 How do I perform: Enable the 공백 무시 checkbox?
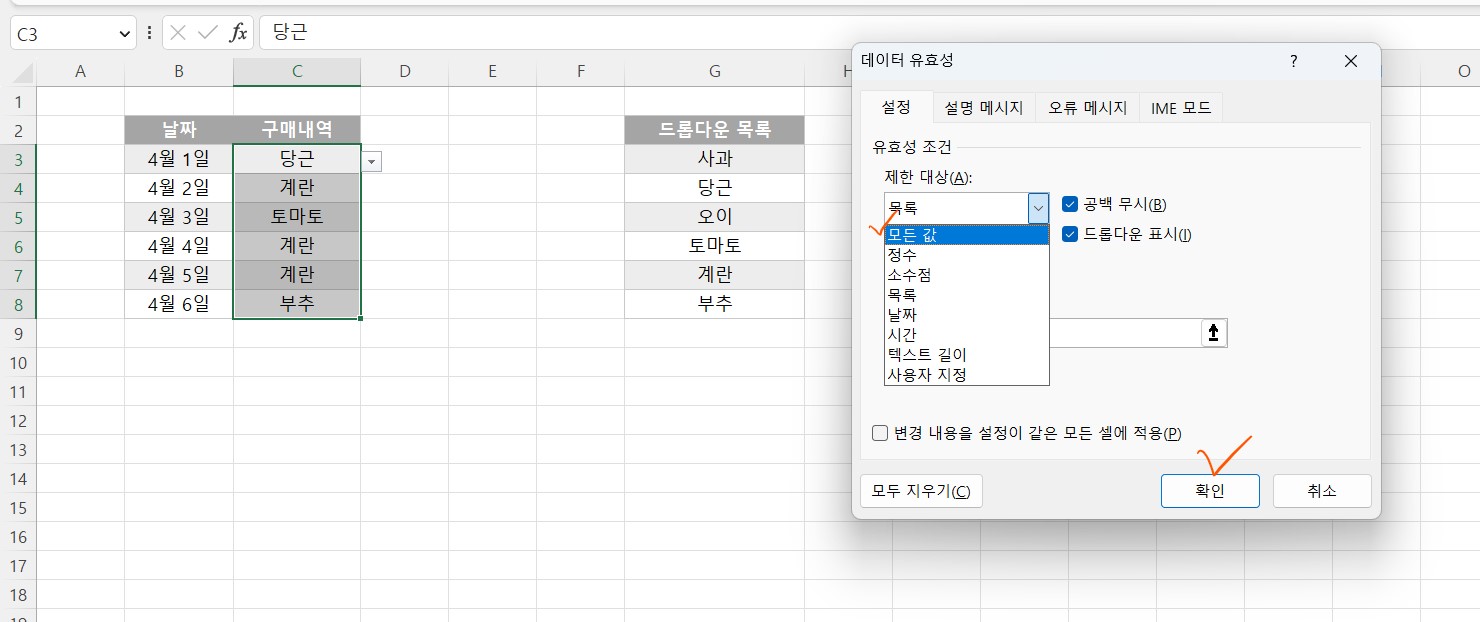click(1070, 204)
